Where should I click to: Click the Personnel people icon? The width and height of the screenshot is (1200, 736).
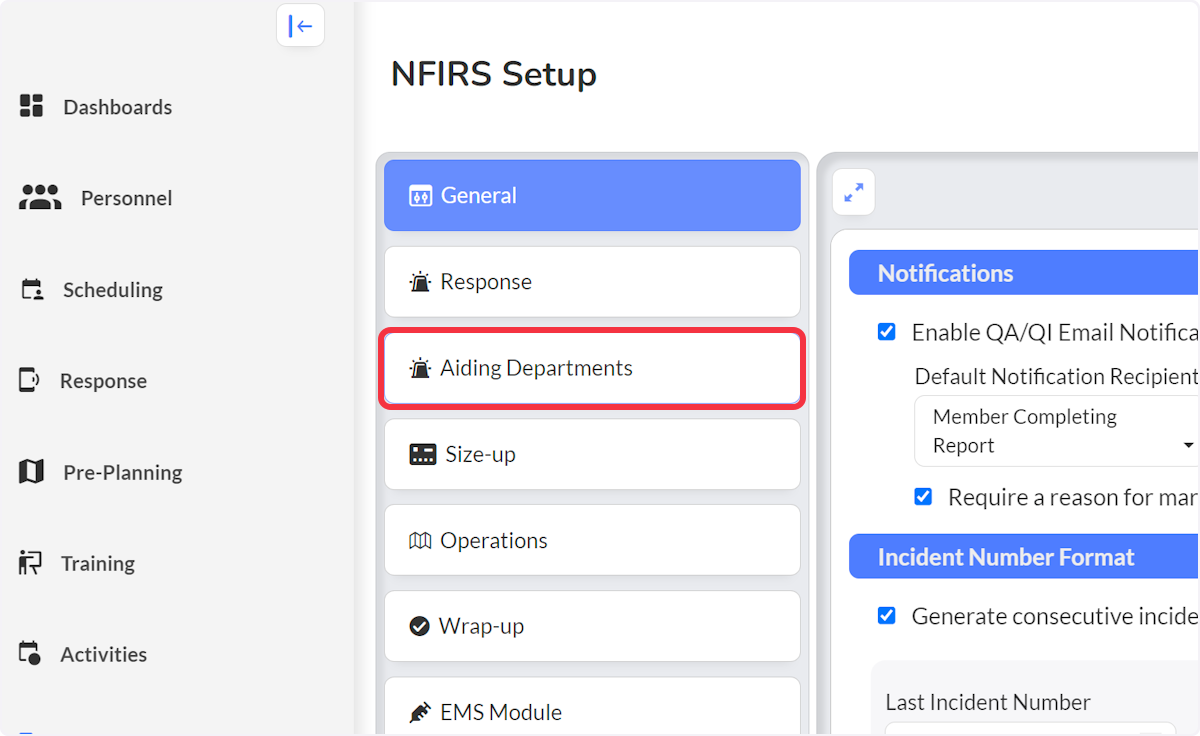(40, 197)
